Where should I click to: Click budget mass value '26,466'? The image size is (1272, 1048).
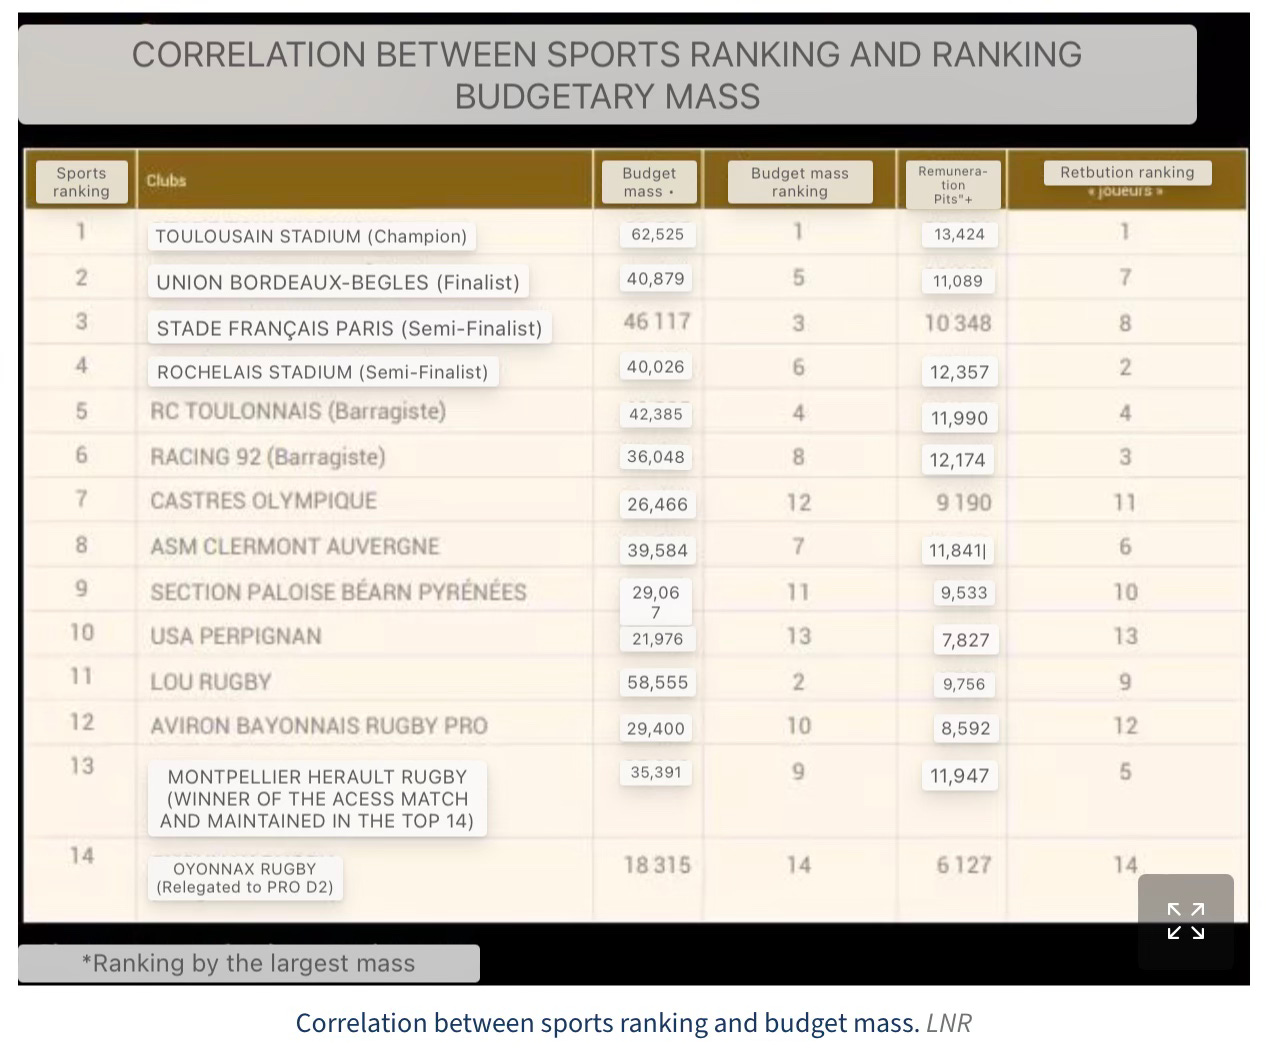(657, 505)
